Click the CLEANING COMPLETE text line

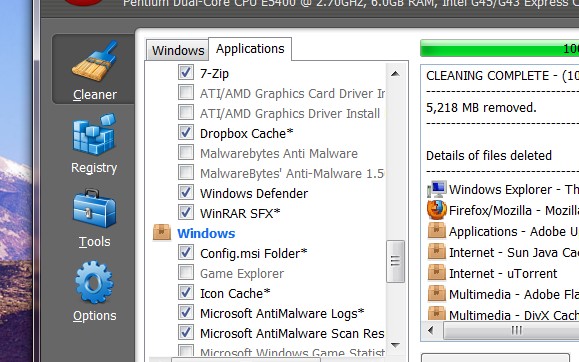(502, 76)
